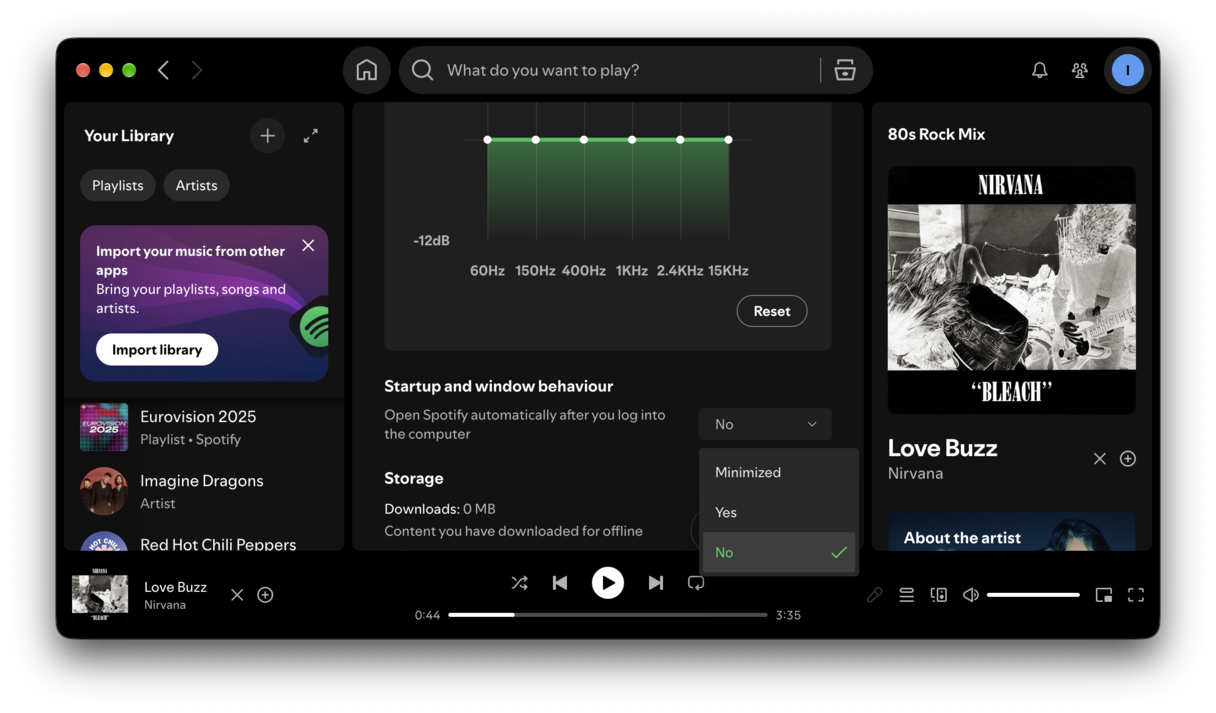Add Love Buzz to Liked Songs in player bar

(265, 595)
